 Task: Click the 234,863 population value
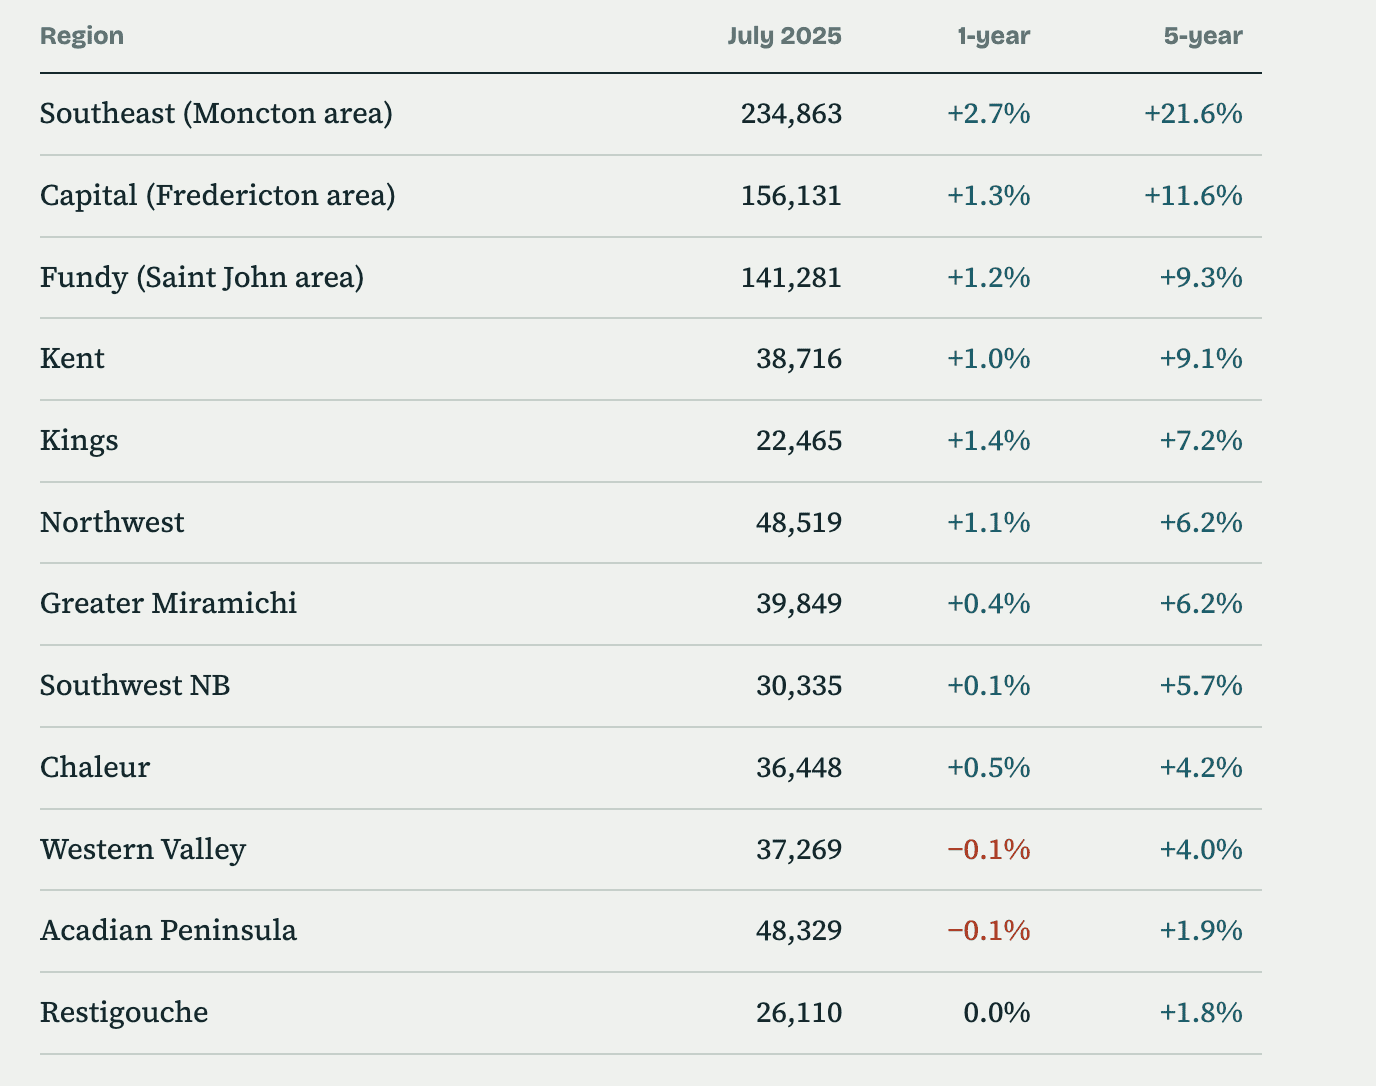[x=791, y=114]
